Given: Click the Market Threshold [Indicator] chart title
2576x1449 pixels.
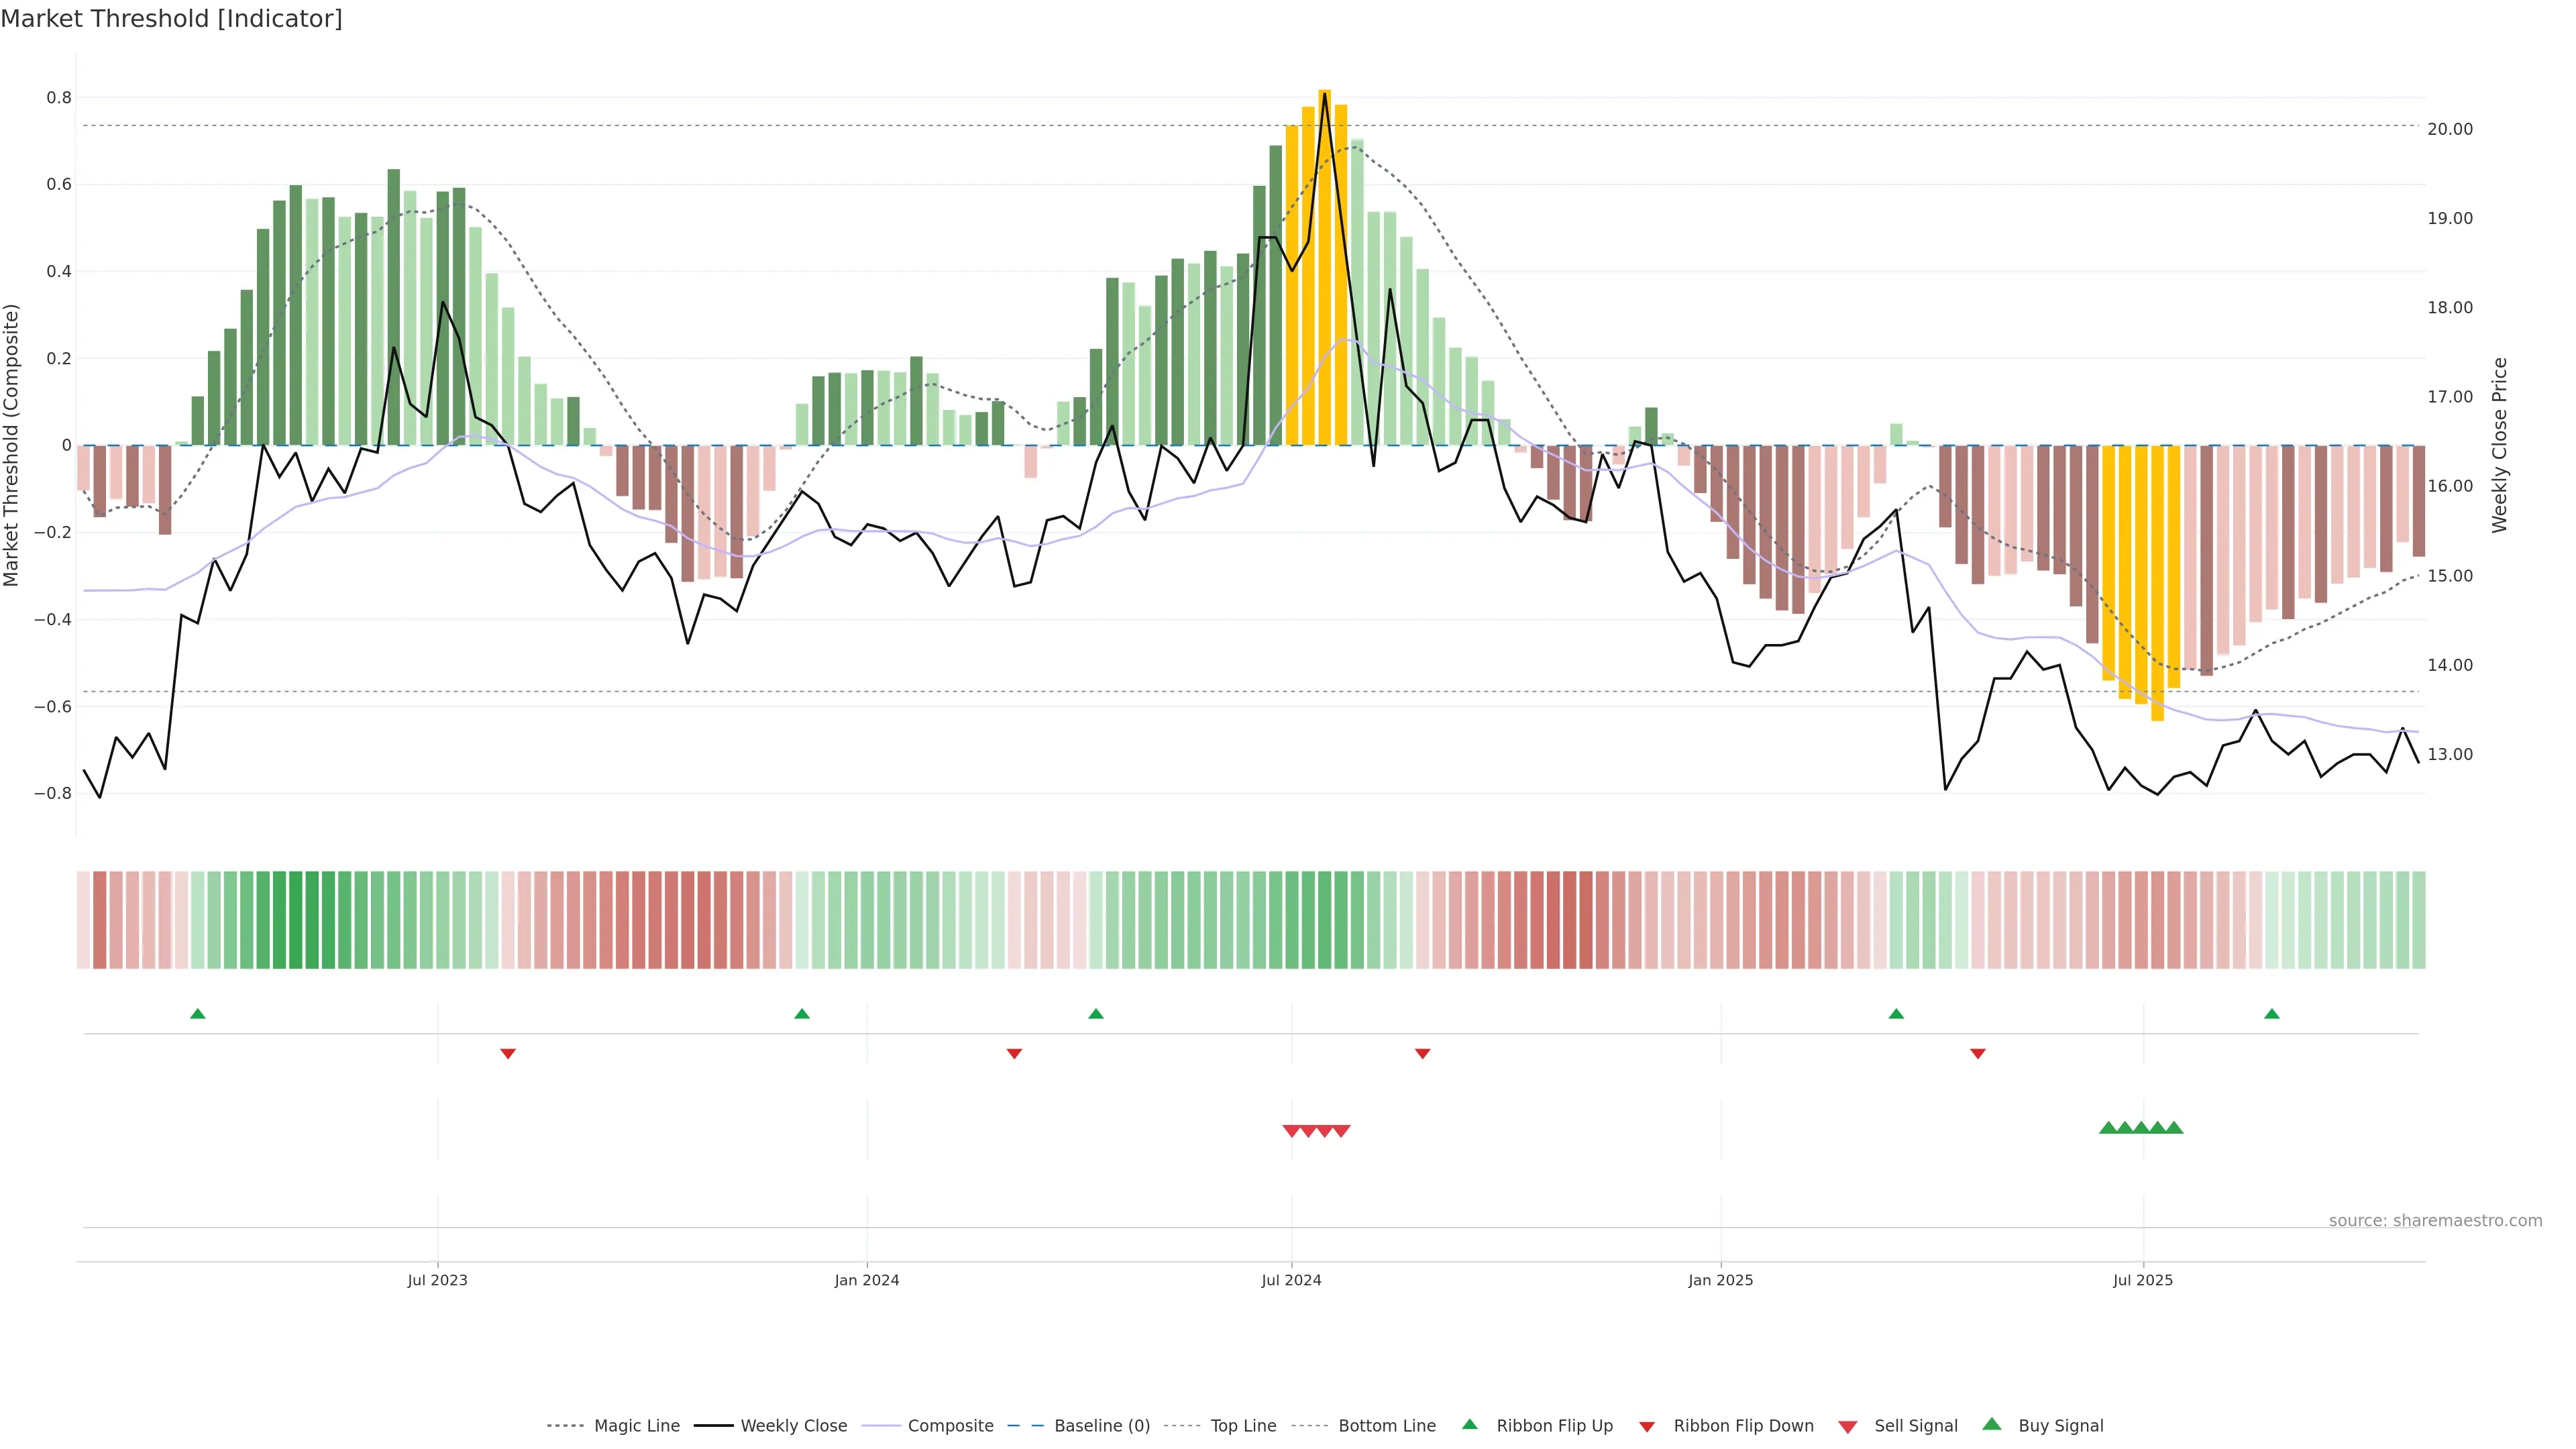Looking at the screenshot, I should pyautogui.click(x=171, y=19).
